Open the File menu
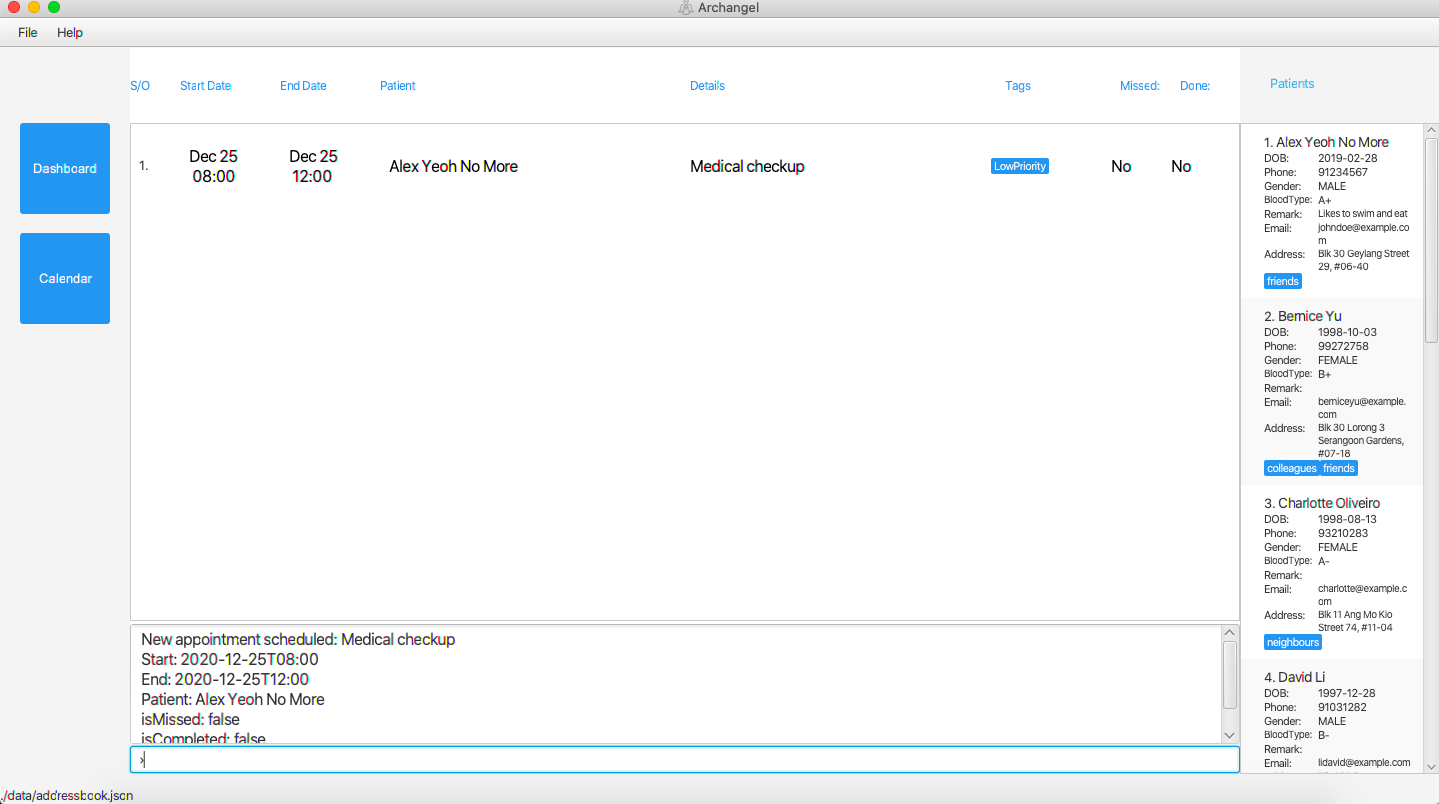Screen dimensions: 1439x804 click(28, 33)
